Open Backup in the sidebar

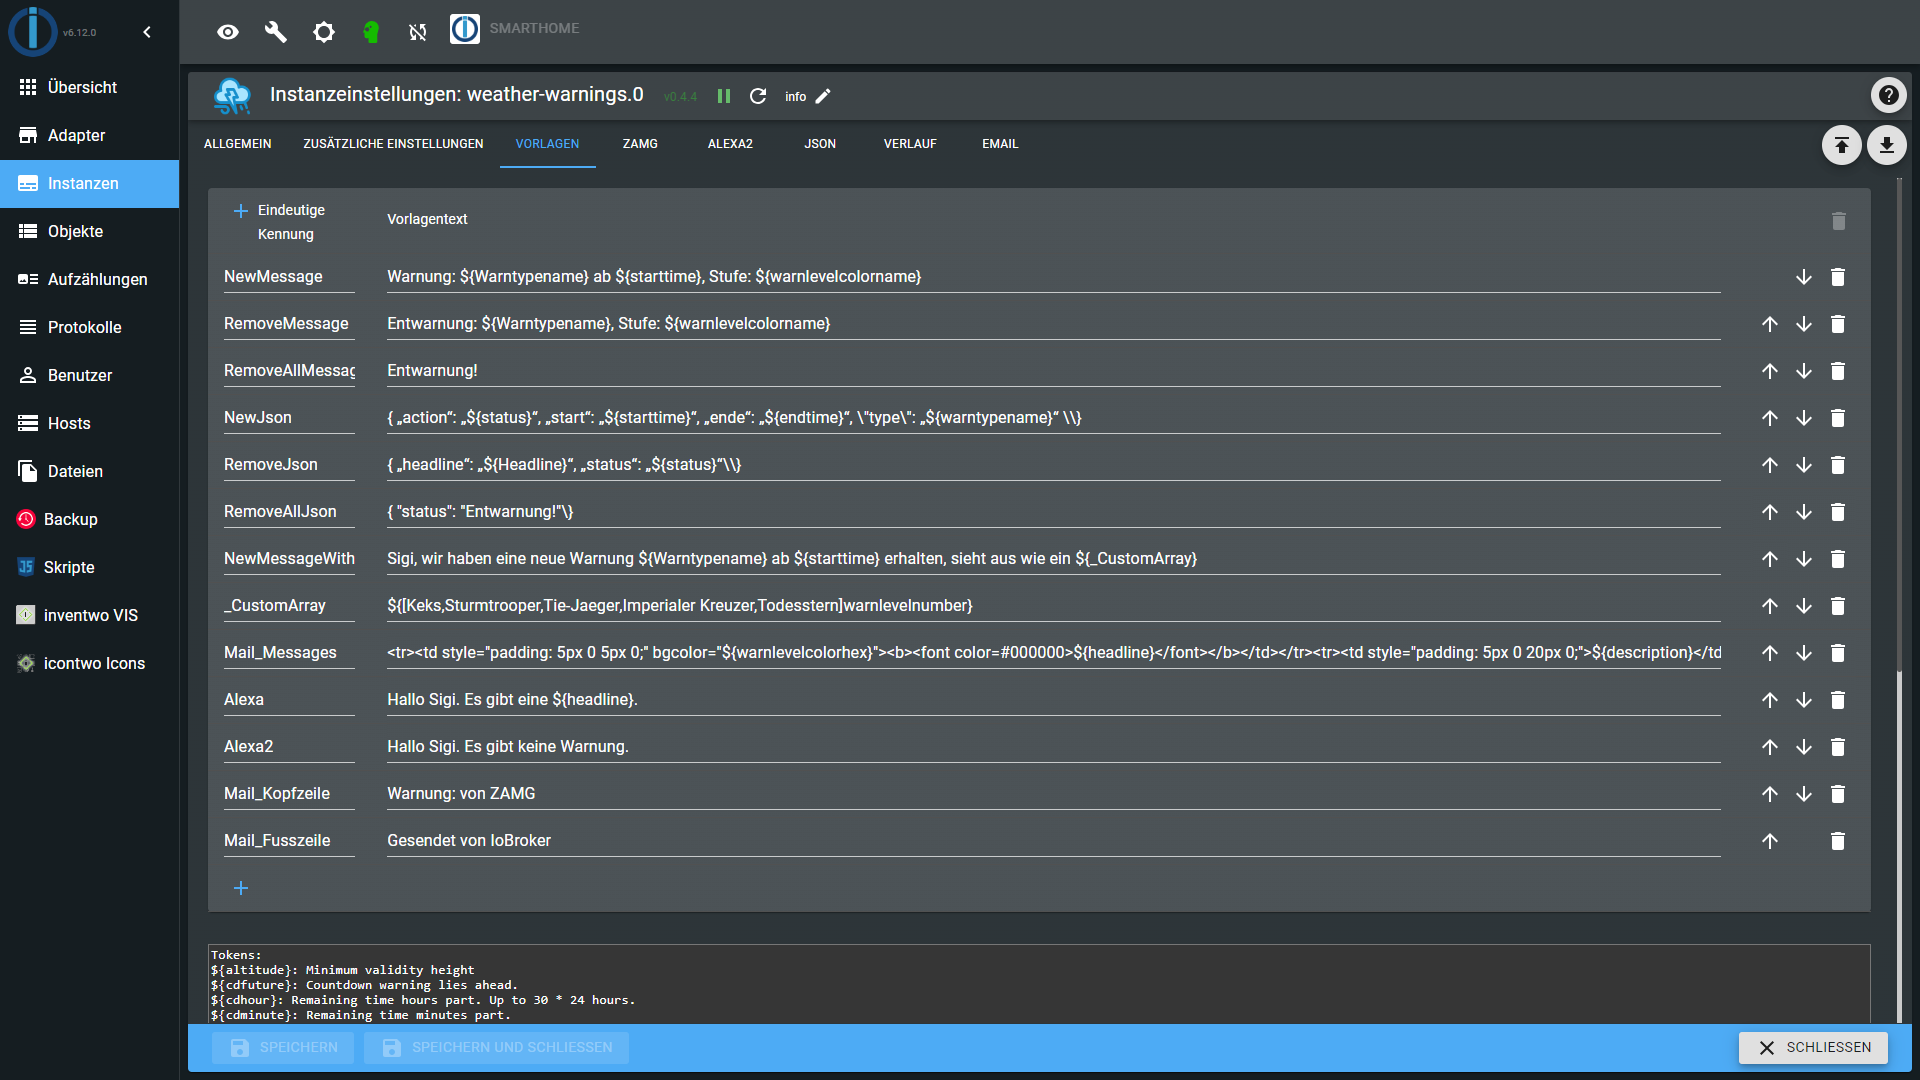point(90,519)
